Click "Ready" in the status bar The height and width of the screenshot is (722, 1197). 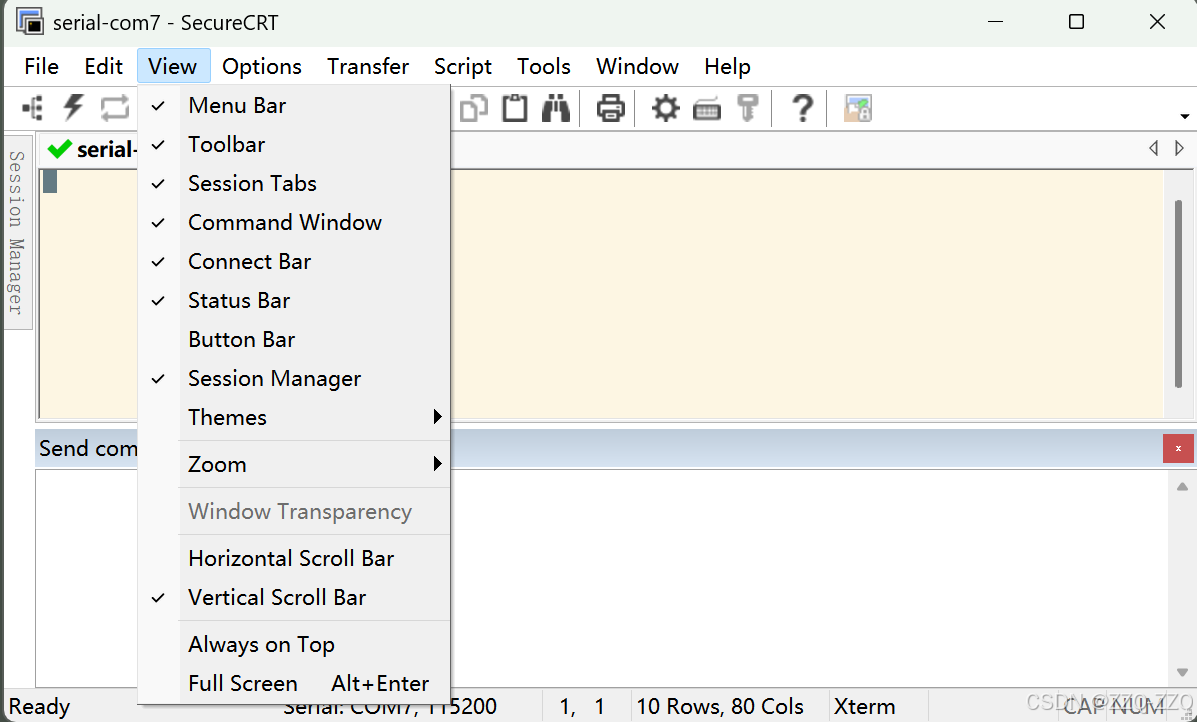[x=40, y=707]
